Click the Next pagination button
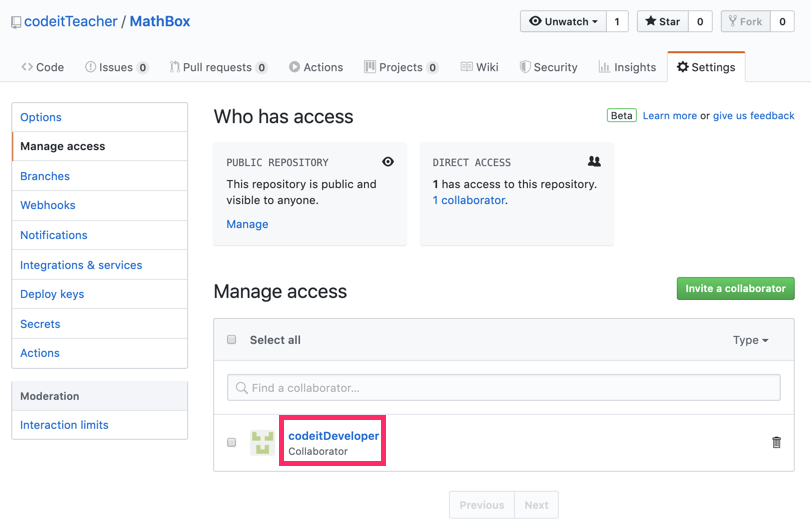Image resolution: width=811 pixels, height=526 pixels. click(x=536, y=505)
